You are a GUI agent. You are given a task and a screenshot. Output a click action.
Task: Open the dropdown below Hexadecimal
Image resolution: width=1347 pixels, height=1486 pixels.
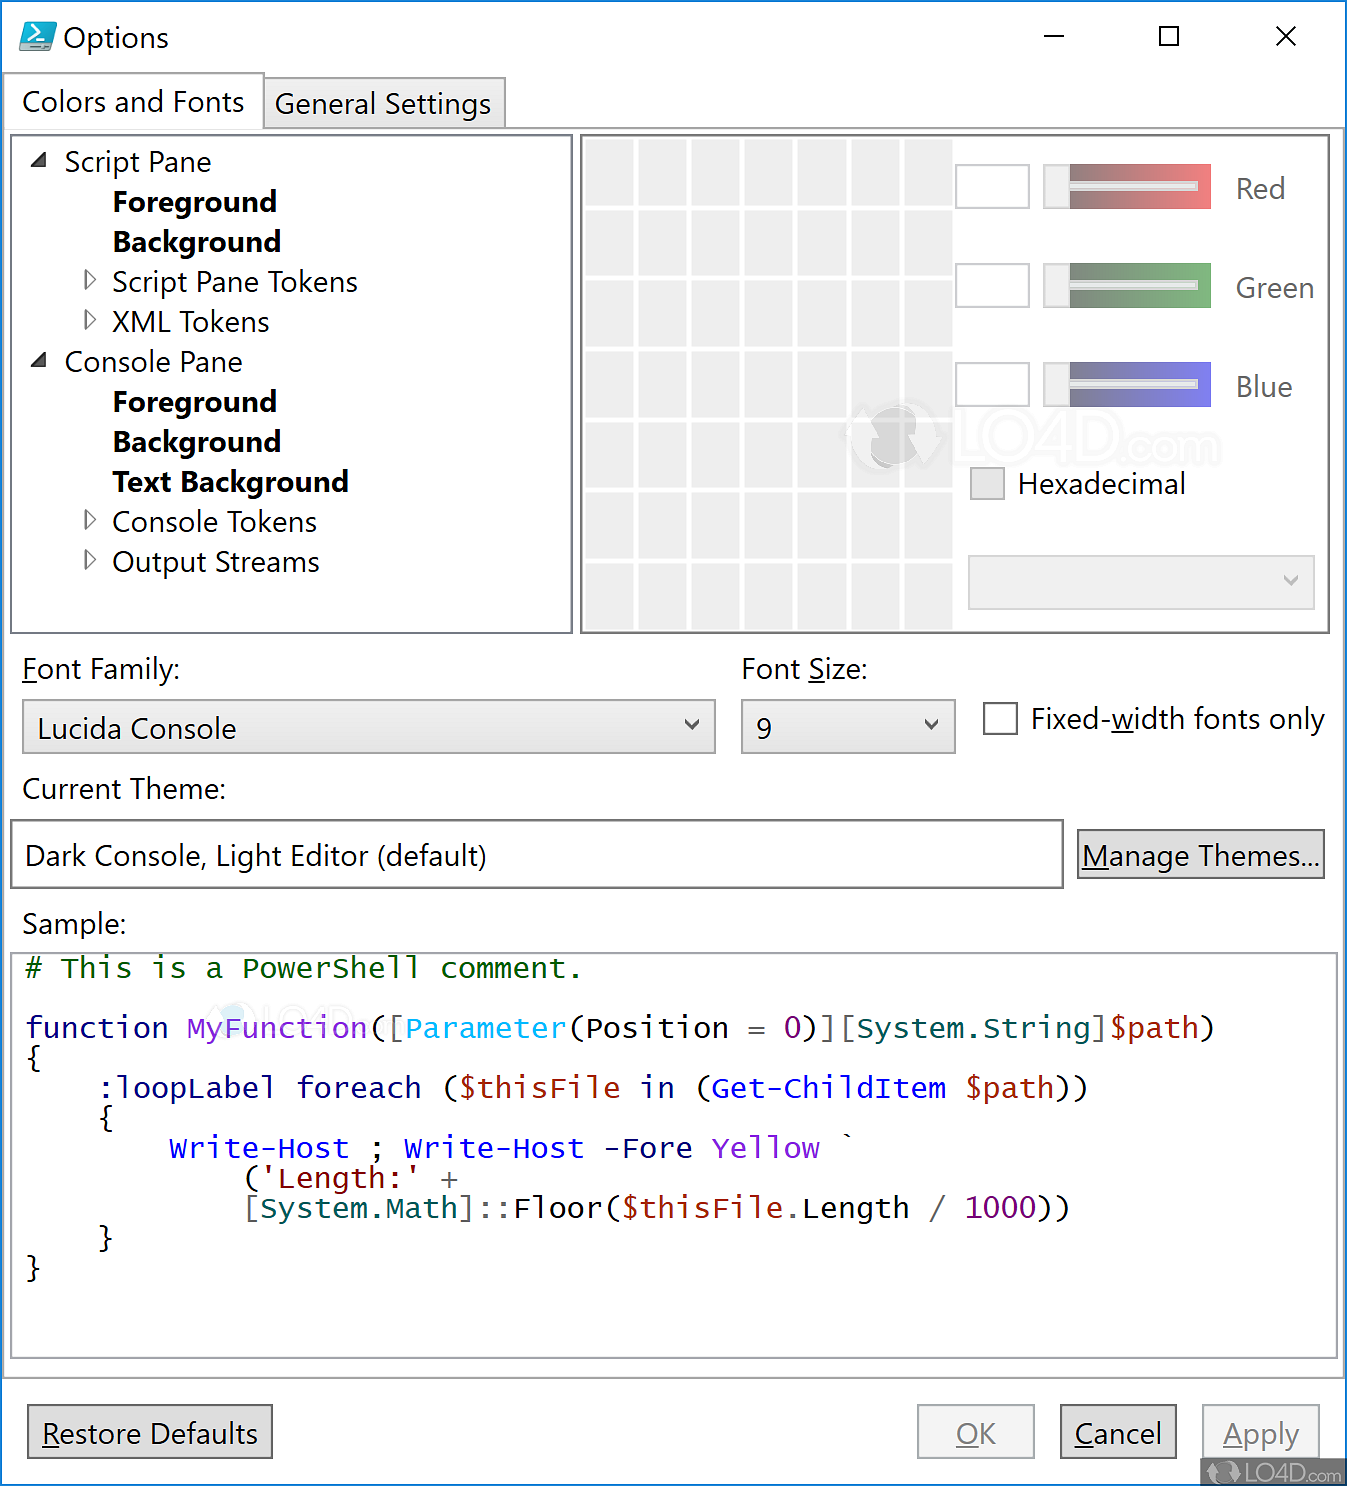[x=1141, y=582]
